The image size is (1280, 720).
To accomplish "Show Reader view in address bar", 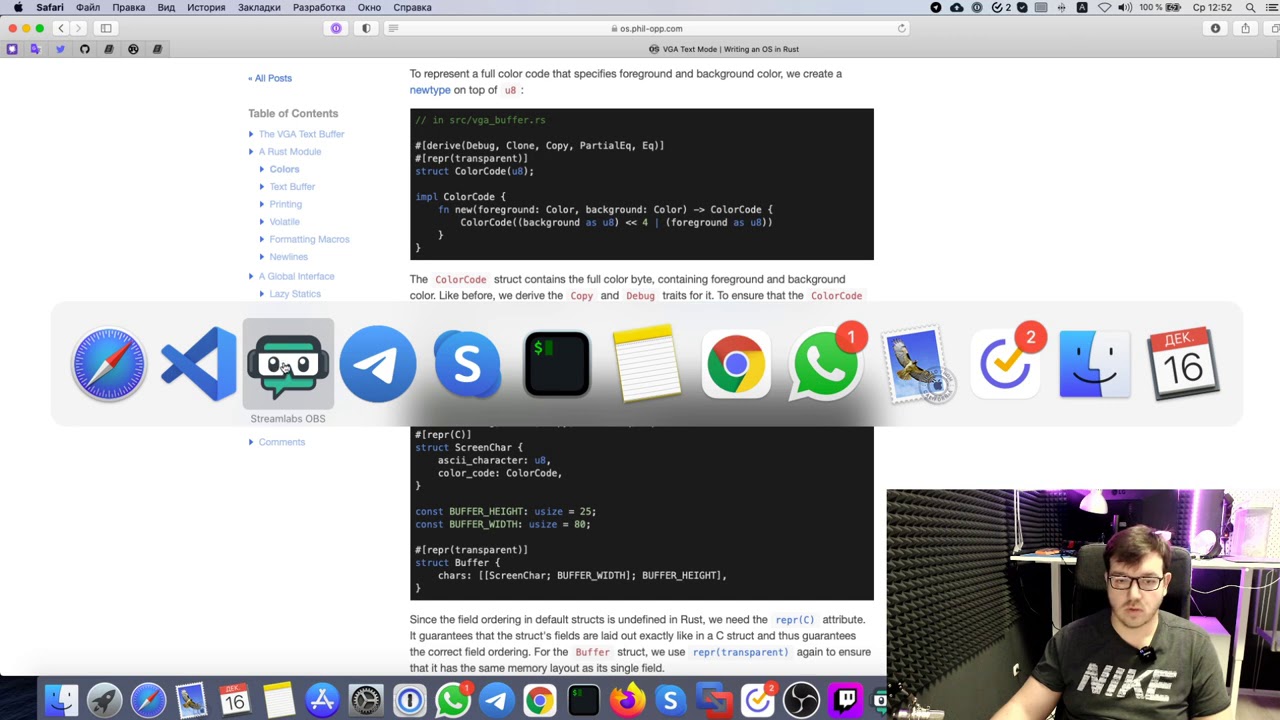I will [393, 28].
